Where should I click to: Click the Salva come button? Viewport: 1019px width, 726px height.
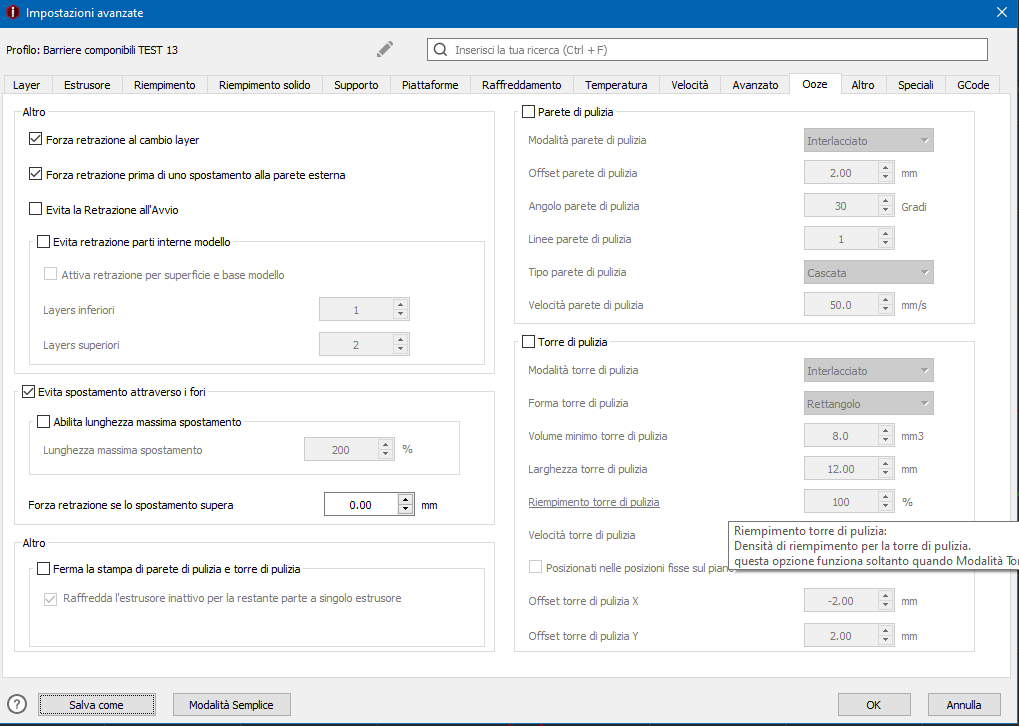pos(97,705)
